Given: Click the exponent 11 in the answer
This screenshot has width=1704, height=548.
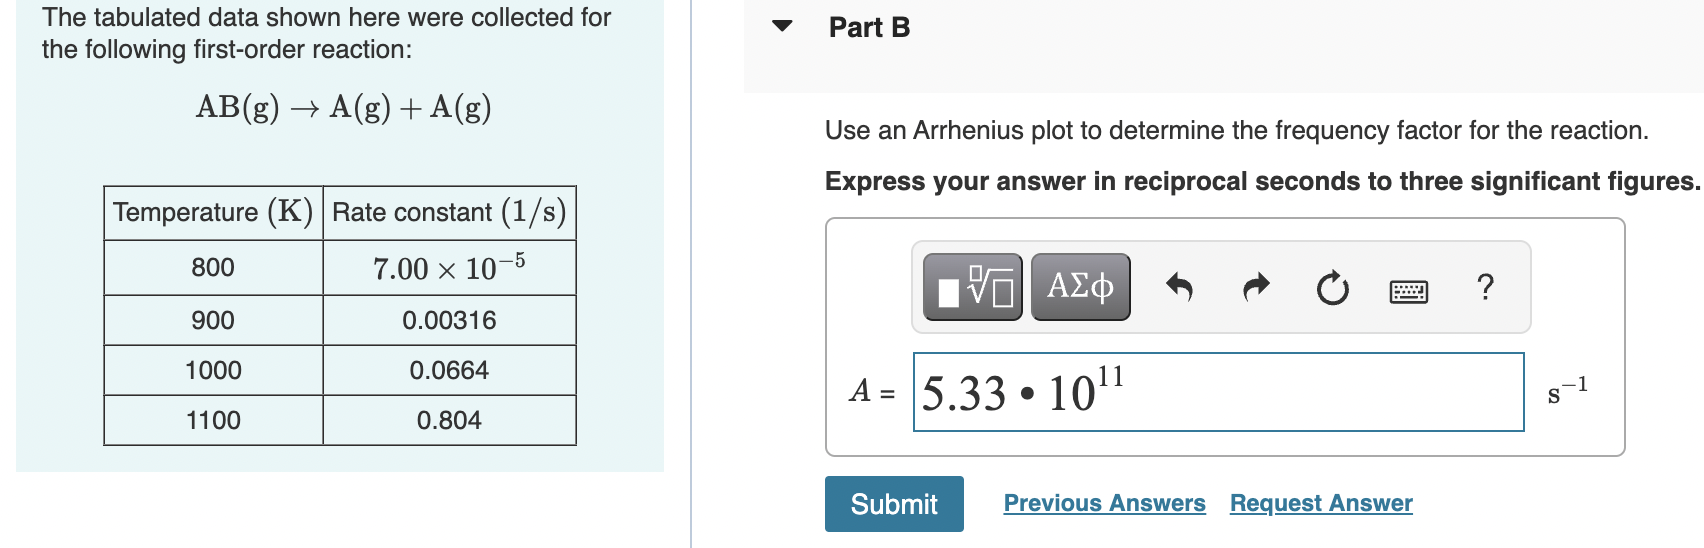Looking at the screenshot, I should click(1110, 377).
